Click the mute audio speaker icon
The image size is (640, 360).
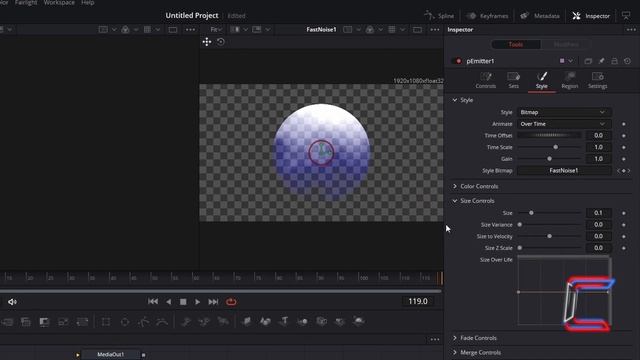pos(12,302)
